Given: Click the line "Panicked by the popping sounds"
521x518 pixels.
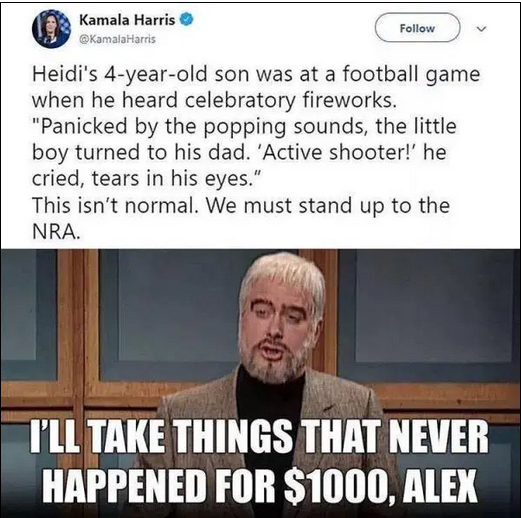Looking at the screenshot, I should [x=244, y=127].
